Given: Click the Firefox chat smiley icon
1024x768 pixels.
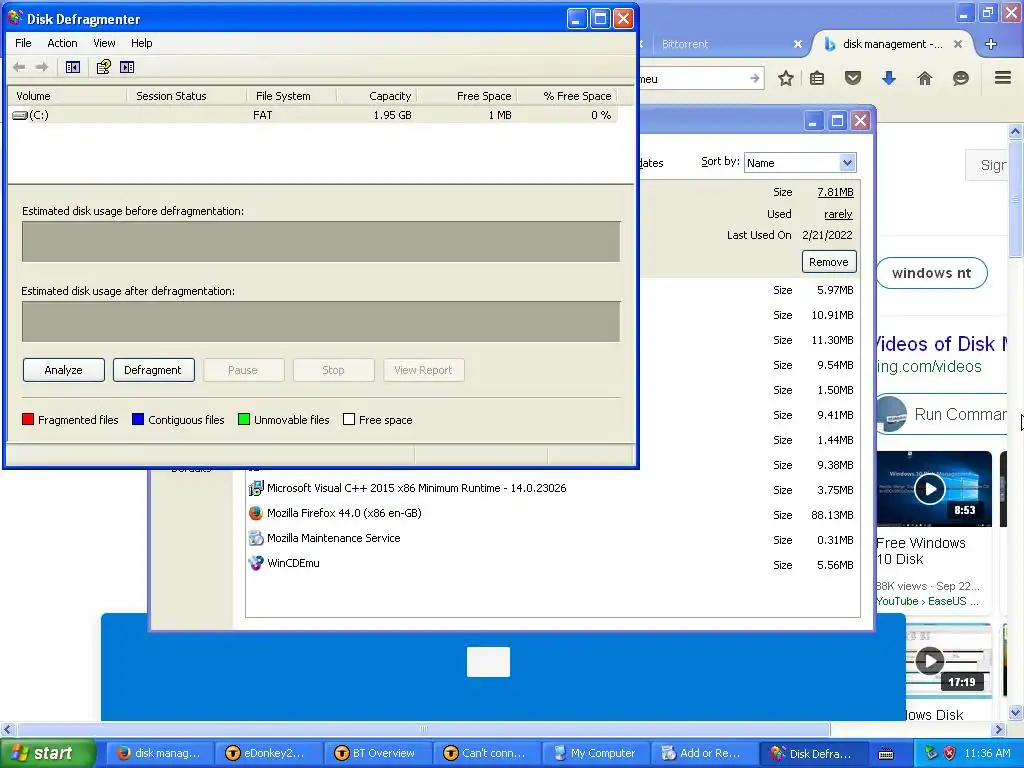Looking at the screenshot, I should 961,78.
